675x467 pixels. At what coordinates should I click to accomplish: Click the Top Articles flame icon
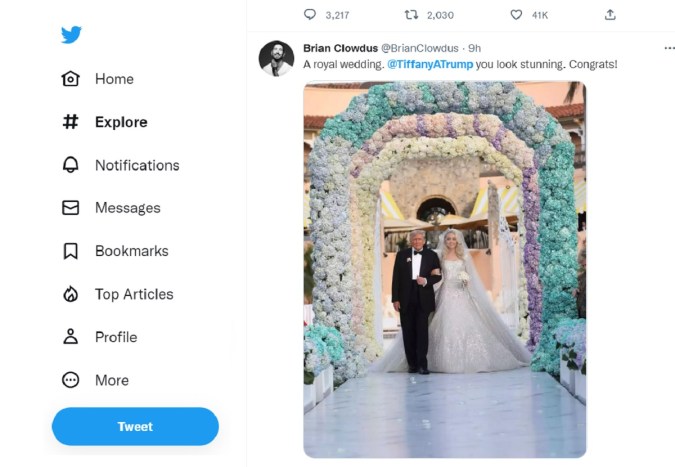point(70,294)
